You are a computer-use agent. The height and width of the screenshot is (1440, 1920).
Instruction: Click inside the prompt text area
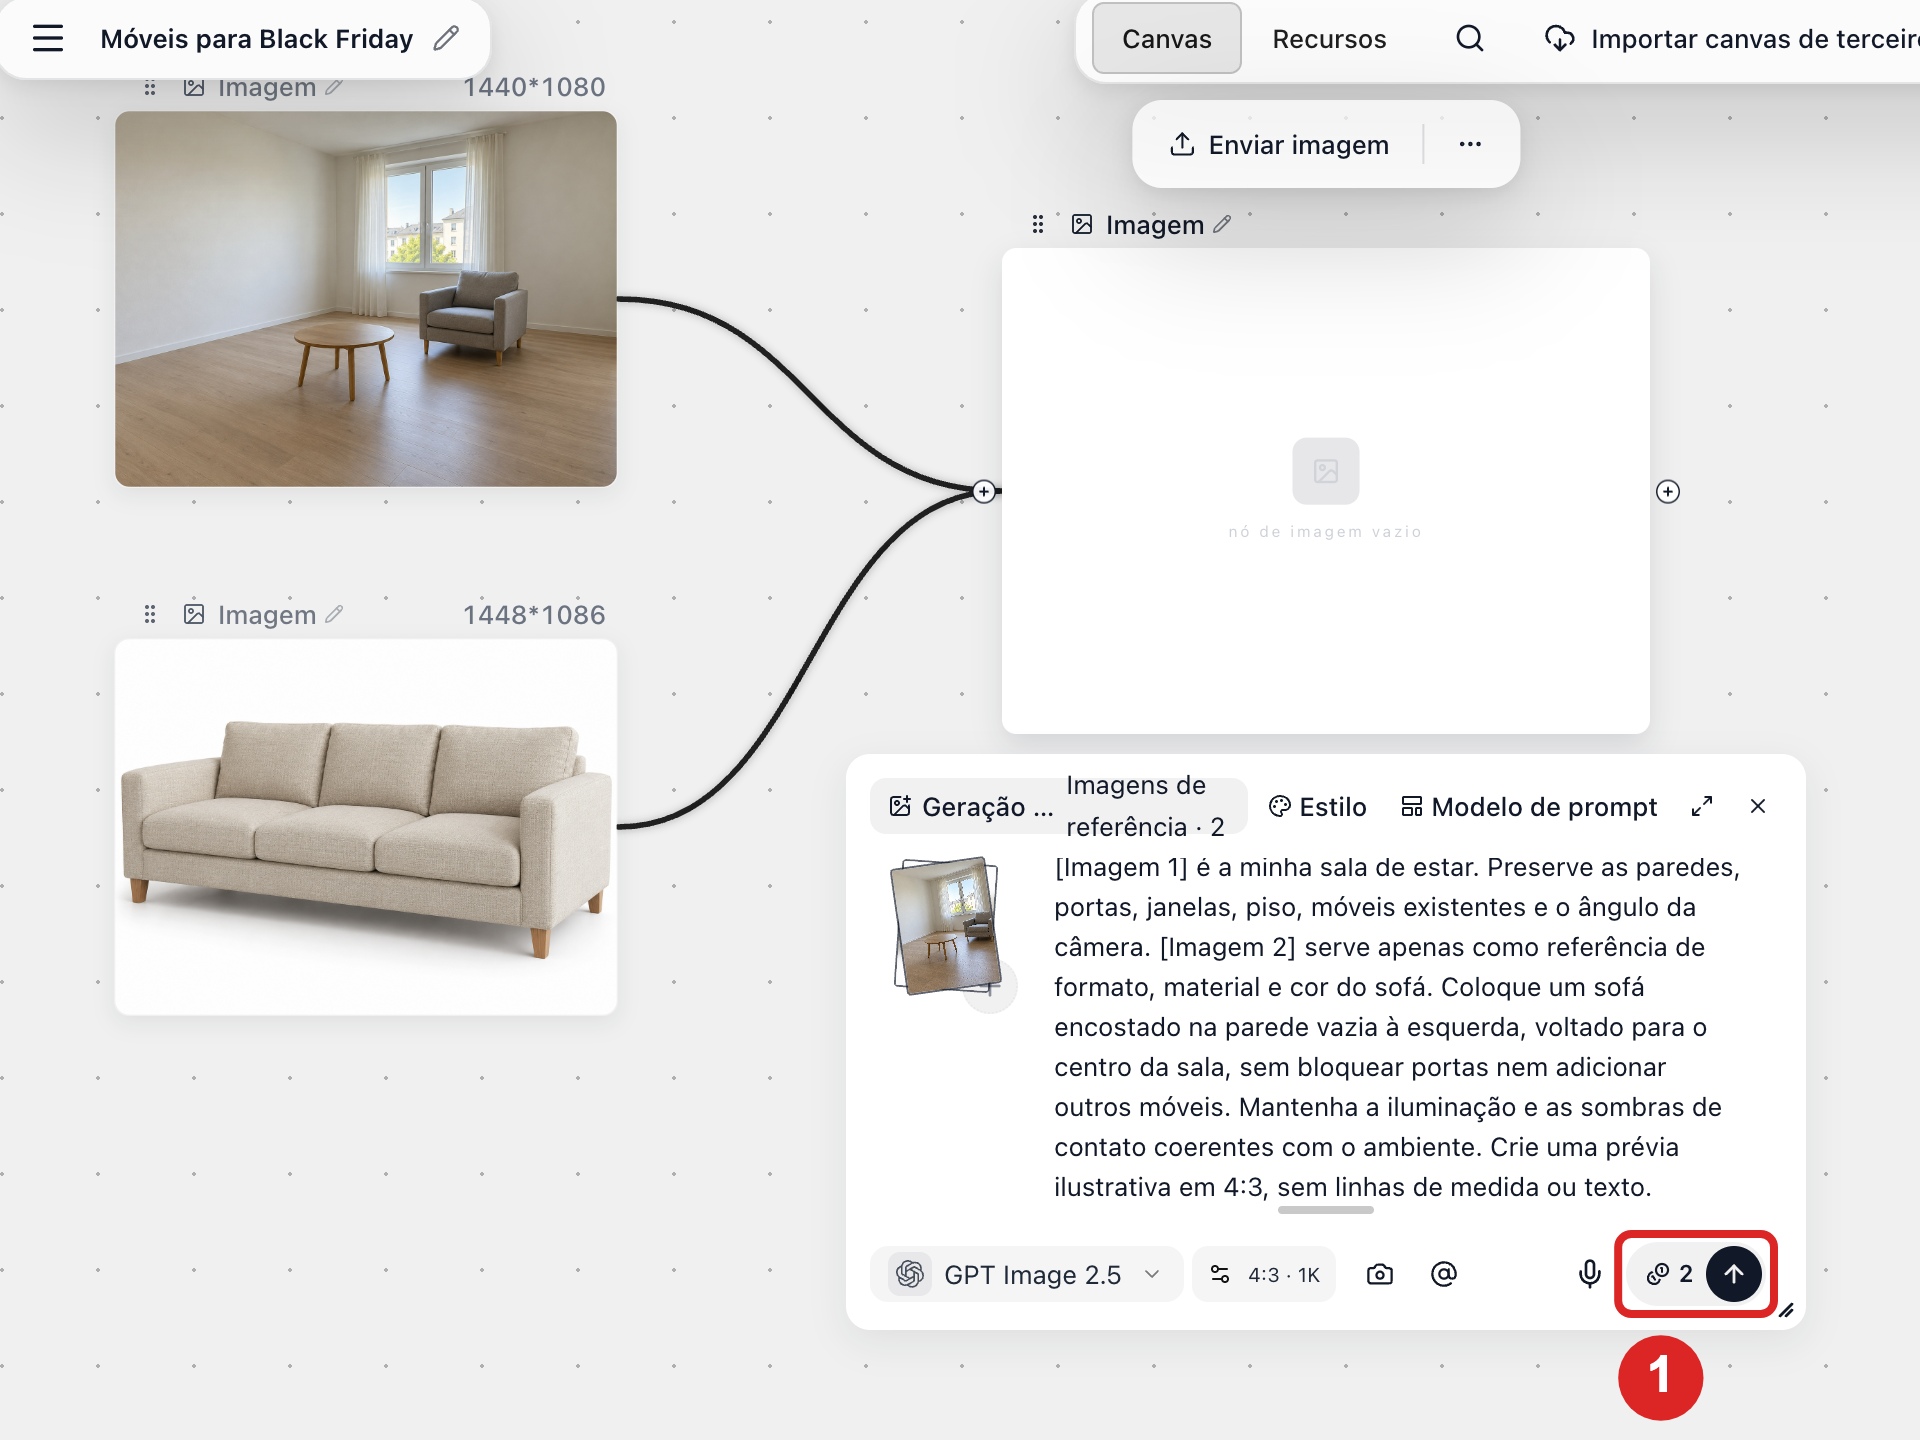pyautogui.click(x=1400, y=1027)
